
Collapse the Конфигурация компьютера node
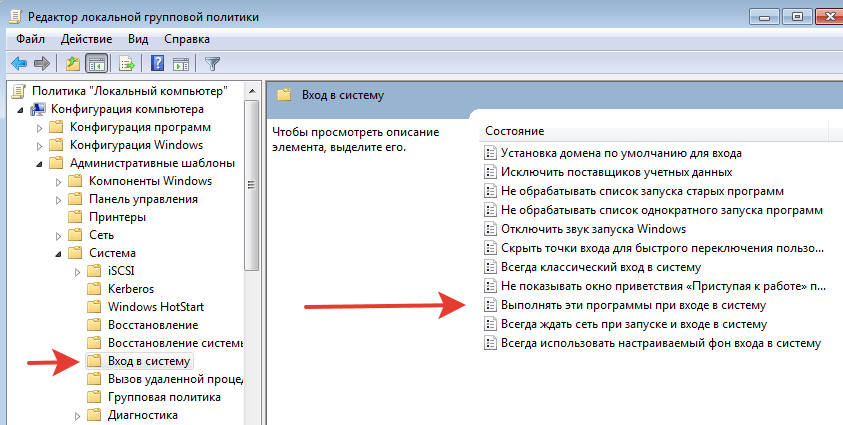[x=22, y=109]
